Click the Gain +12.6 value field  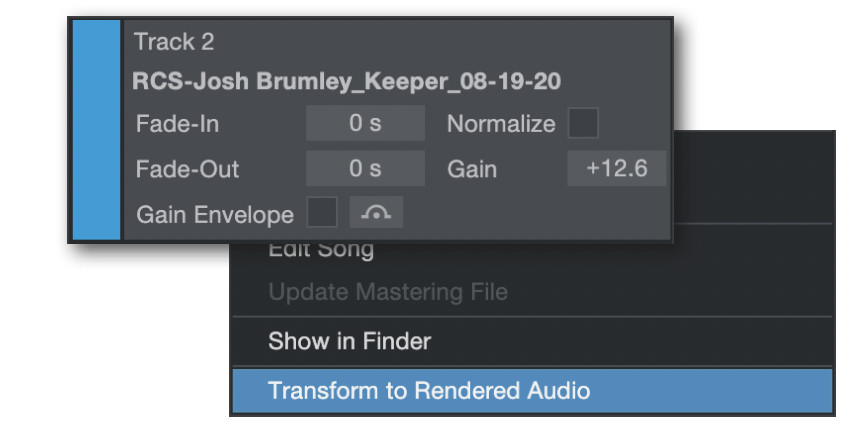tap(616, 168)
